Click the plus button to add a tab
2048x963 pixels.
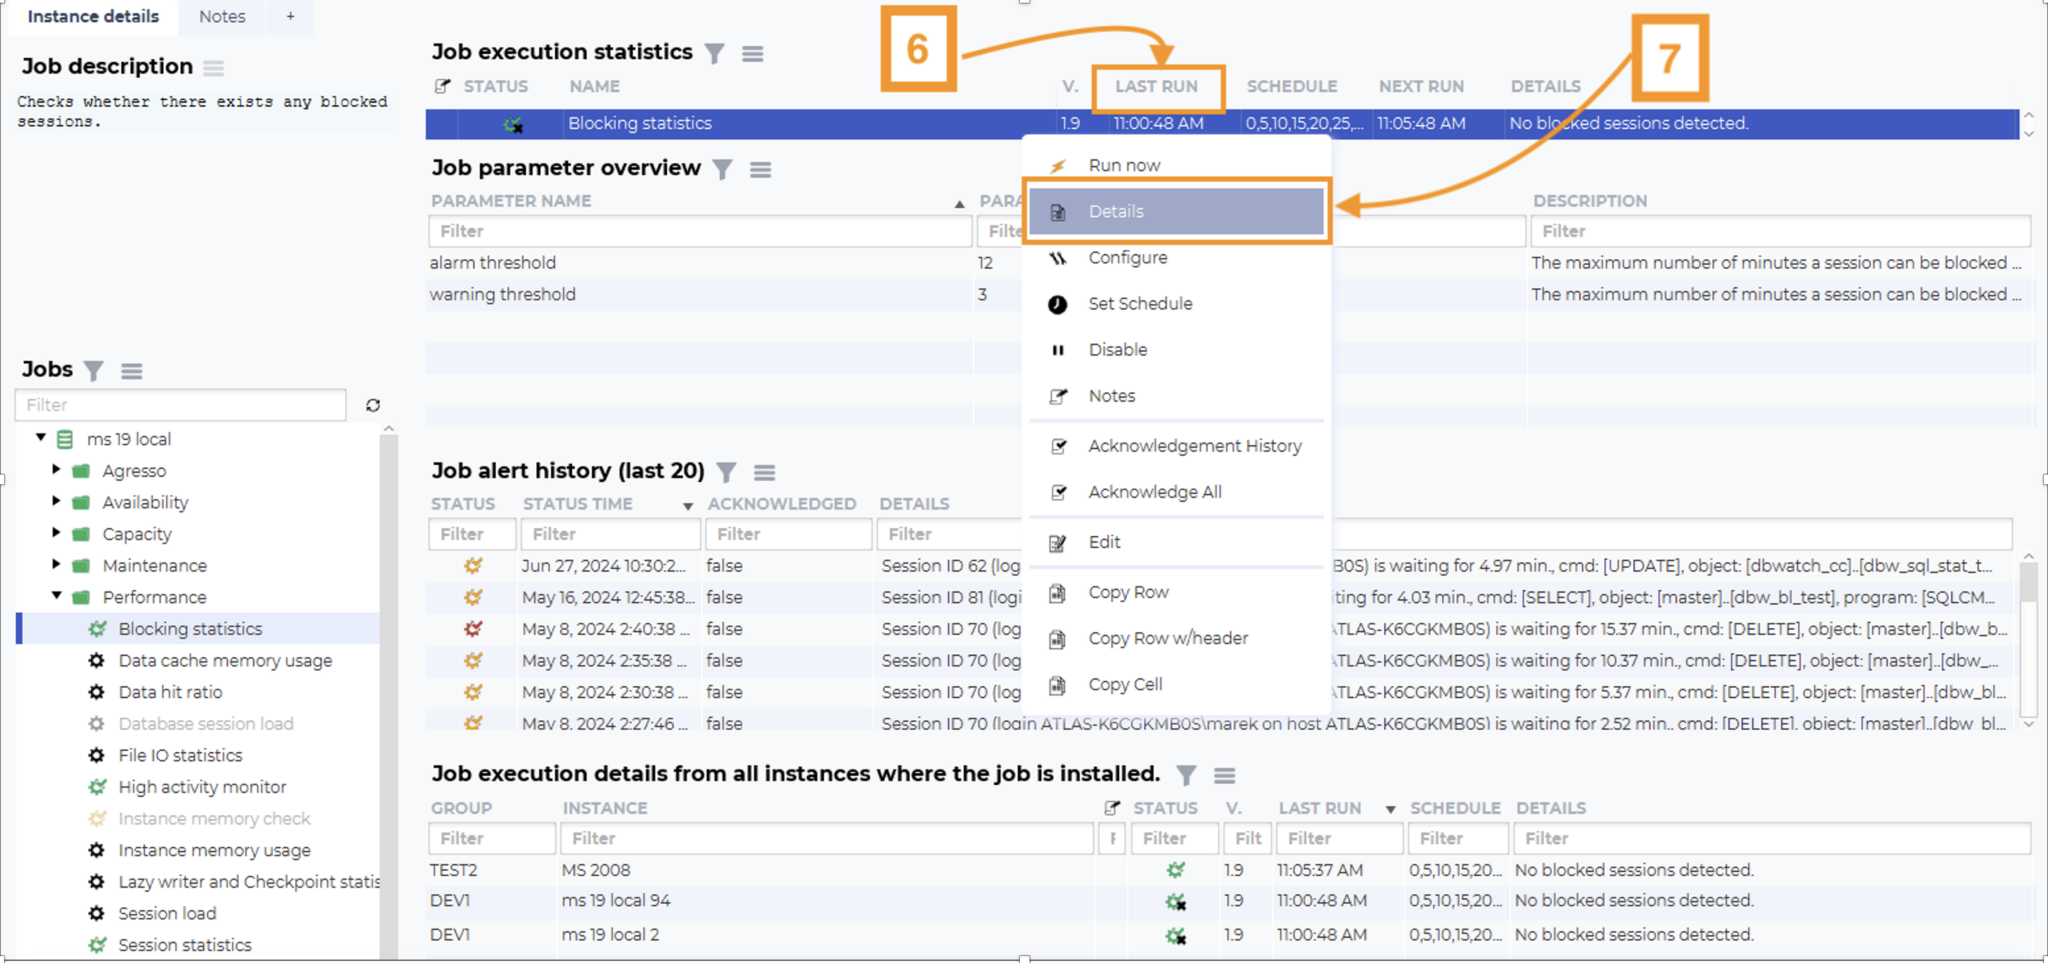tap(289, 16)
